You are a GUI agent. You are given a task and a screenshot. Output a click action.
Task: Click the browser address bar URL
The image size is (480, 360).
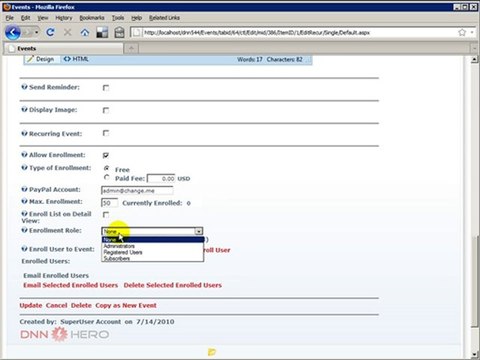[x=257, y=32]
